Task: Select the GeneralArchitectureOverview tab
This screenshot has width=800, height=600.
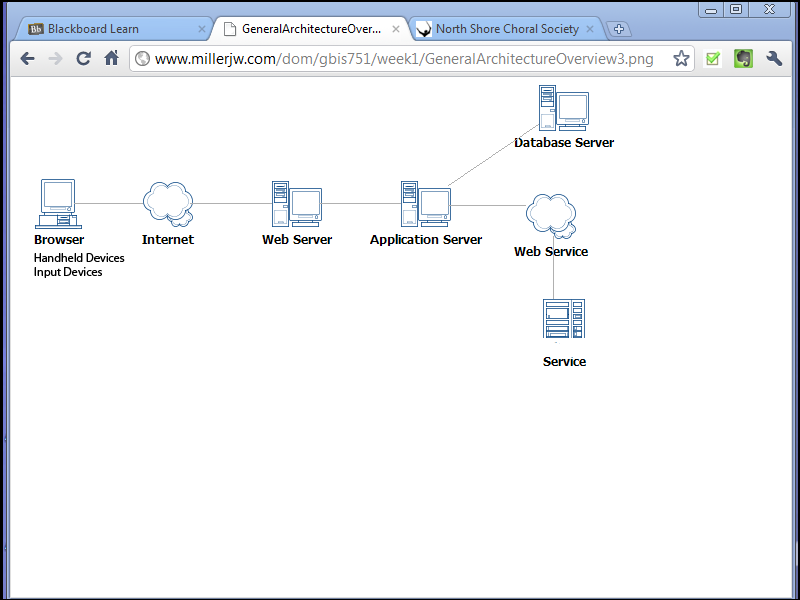Action: coord(310,29)
